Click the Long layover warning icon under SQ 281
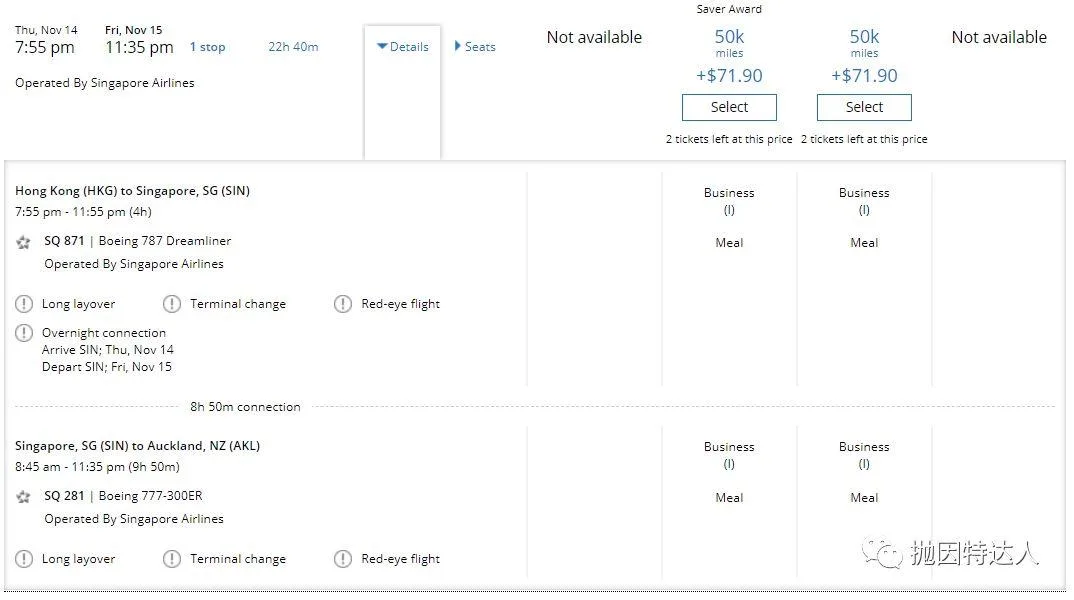This screenshot has width=1074, height=600. (x=24, y=559)
